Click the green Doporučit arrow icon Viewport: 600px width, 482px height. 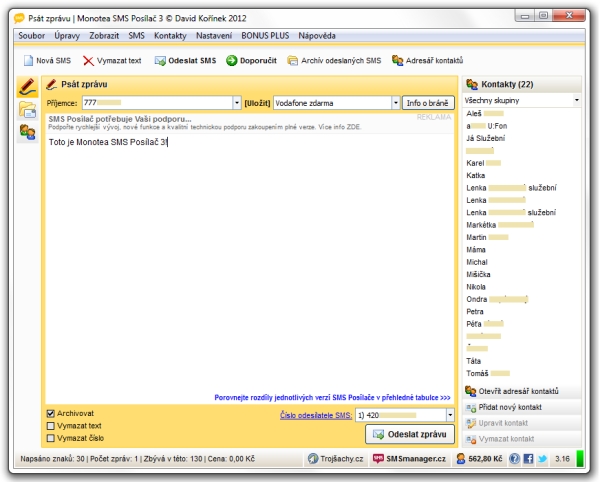(232, 60)
